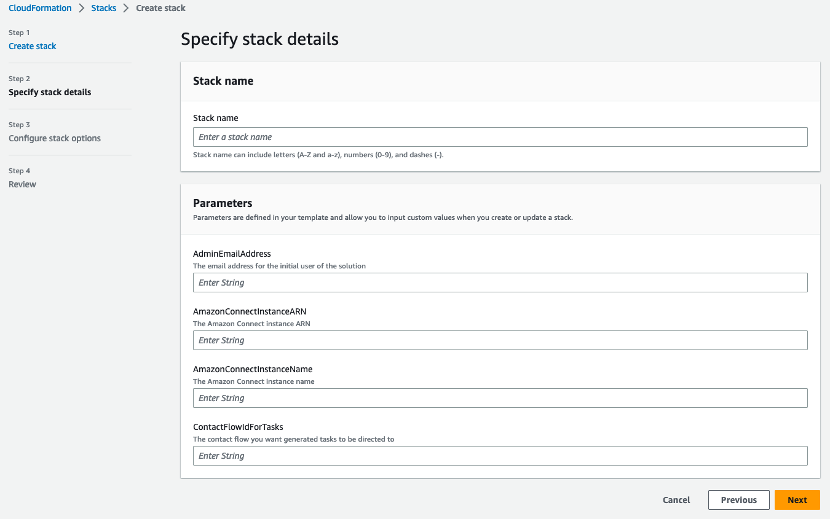Viewport: 831px width, 520px height.
Task: Click the Specify stack details page title
Action: (x=259, y=40)
